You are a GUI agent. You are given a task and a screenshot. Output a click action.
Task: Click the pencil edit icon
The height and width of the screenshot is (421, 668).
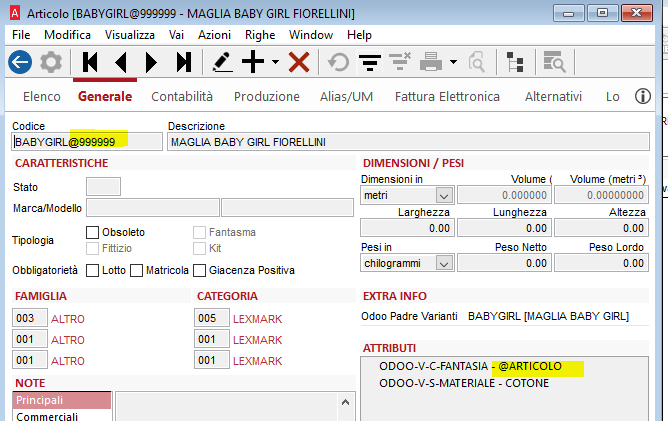tap(223, 62)
